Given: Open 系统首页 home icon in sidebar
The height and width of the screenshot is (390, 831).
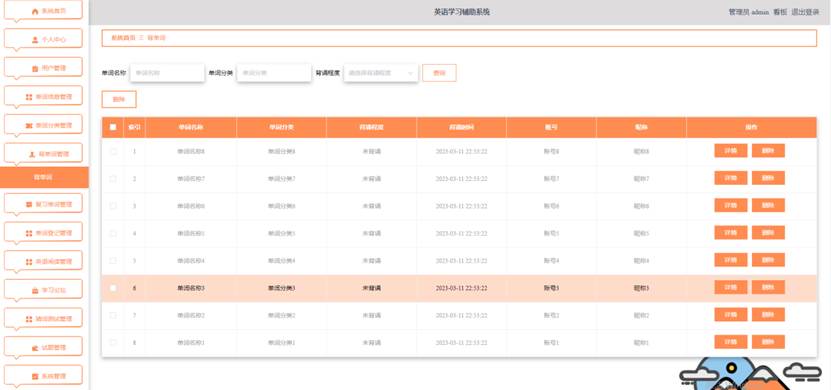Looking at the screenshot, I should pyautogui.click(x=35, y=11).
